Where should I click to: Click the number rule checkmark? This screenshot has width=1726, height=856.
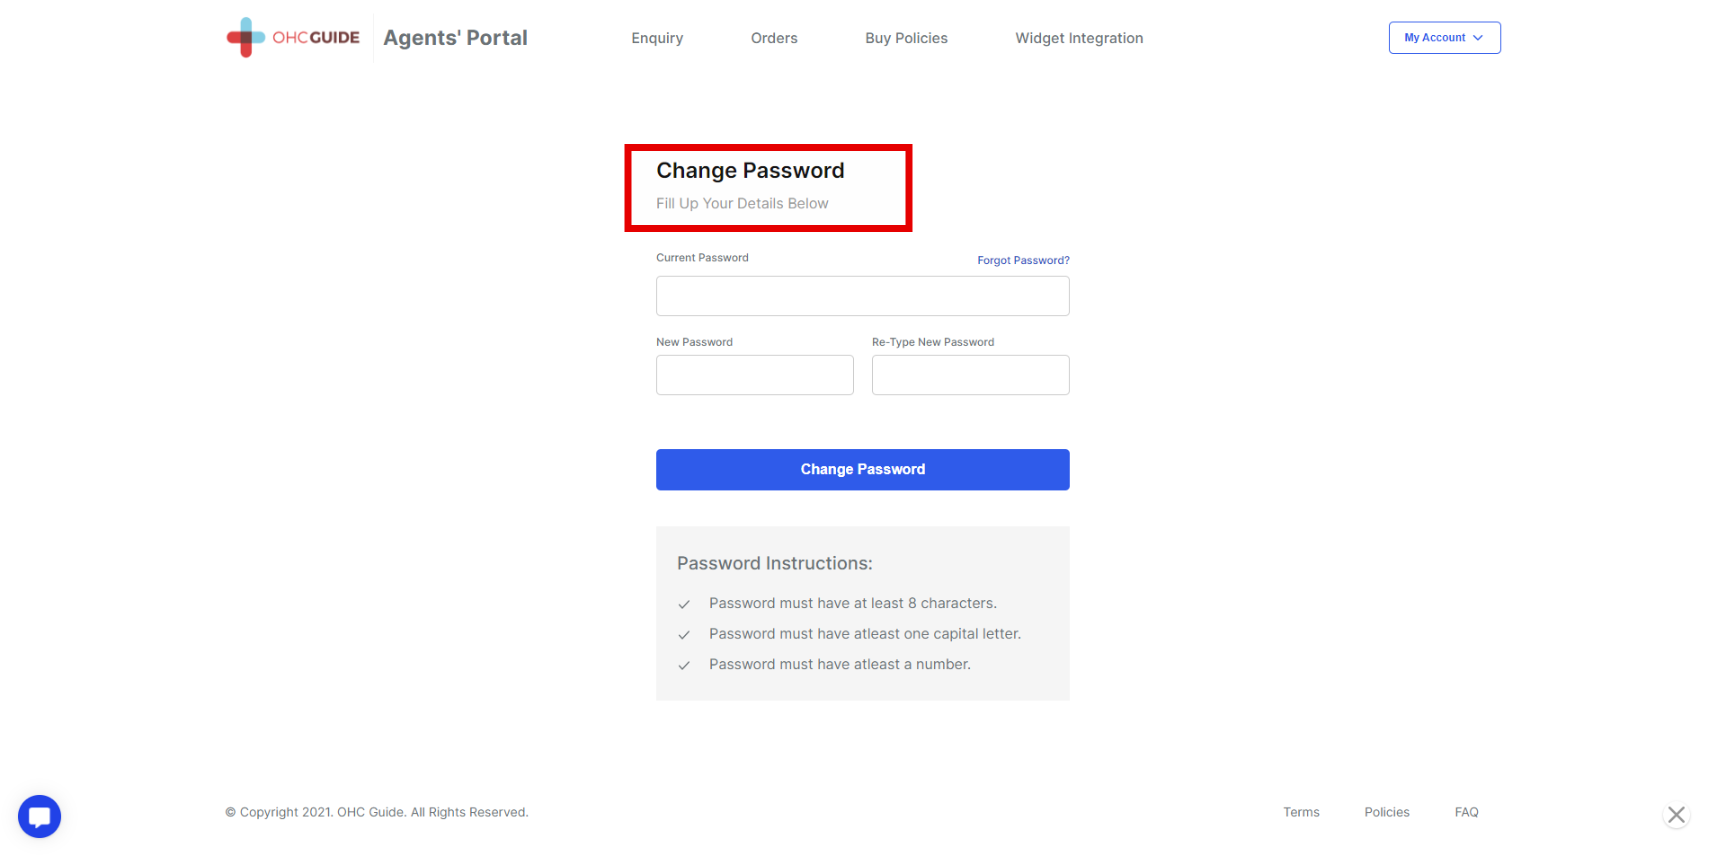[684, 665]
